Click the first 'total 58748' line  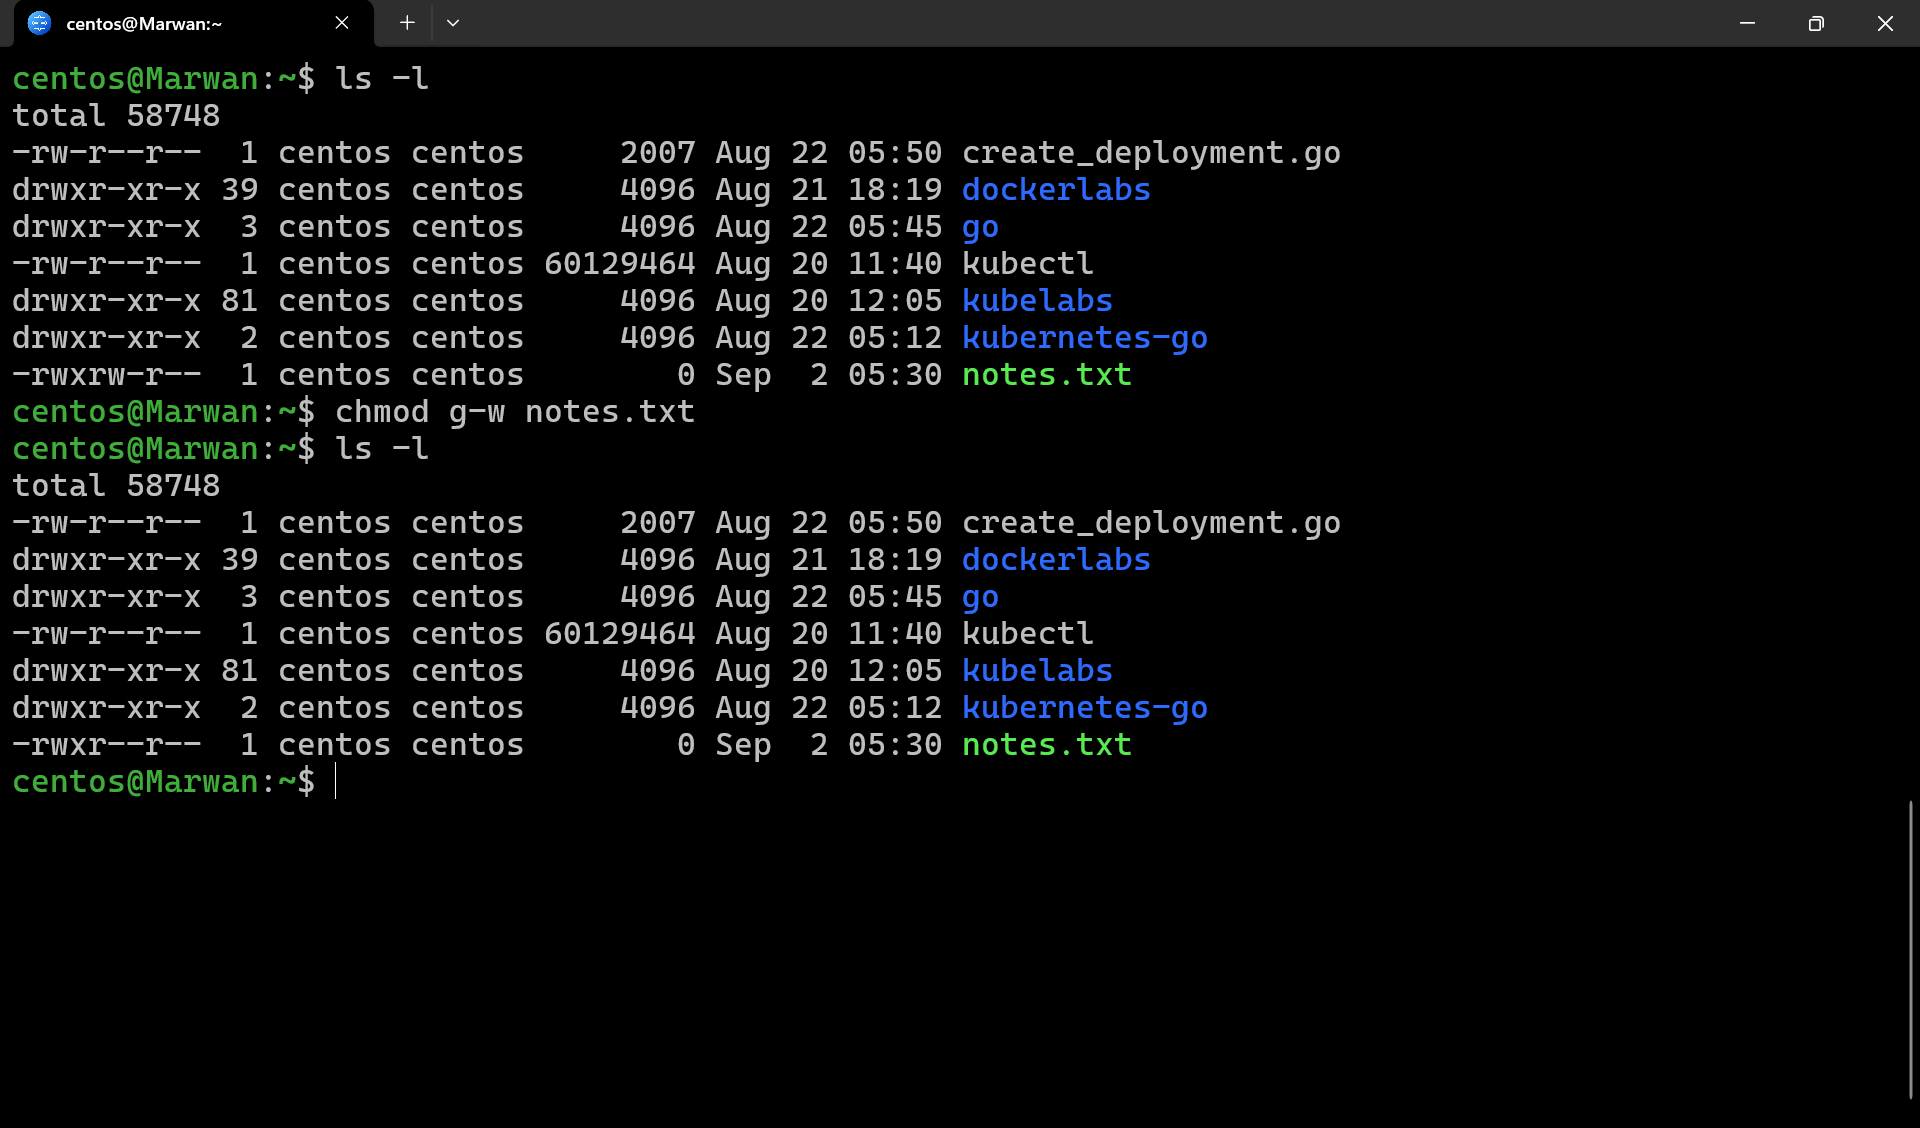point(116,116)
